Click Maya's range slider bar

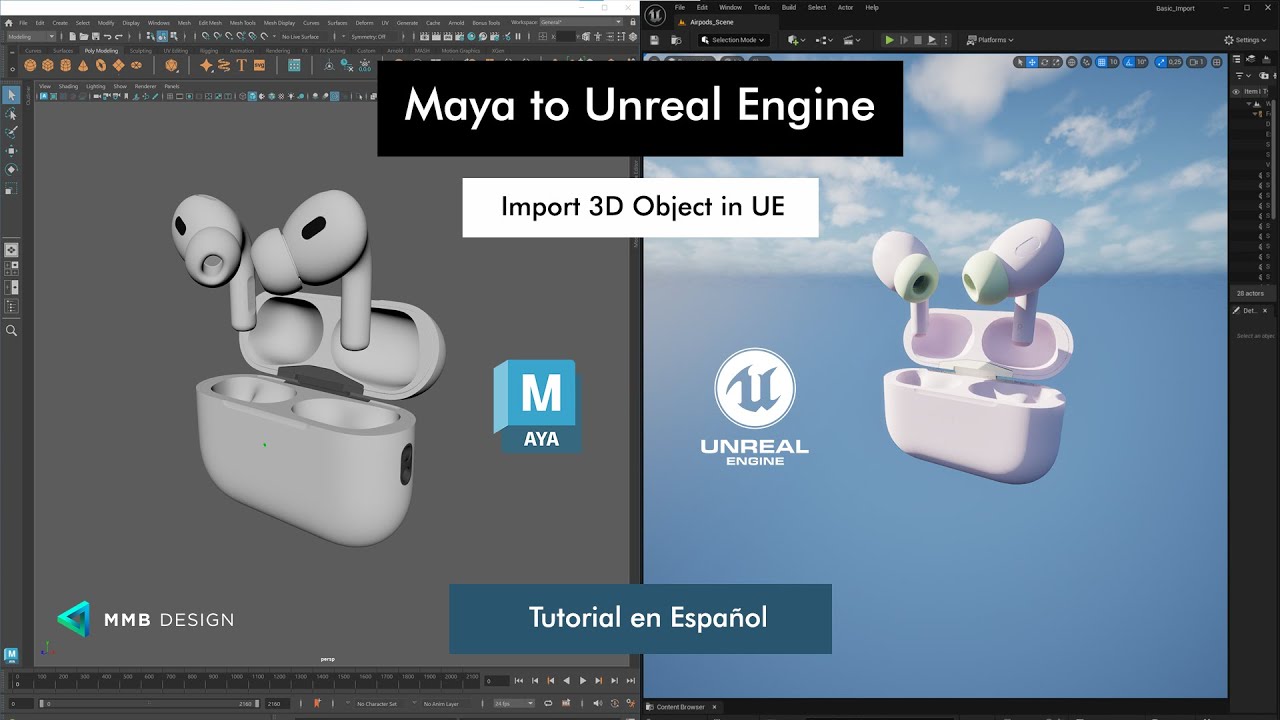[150, 704]
